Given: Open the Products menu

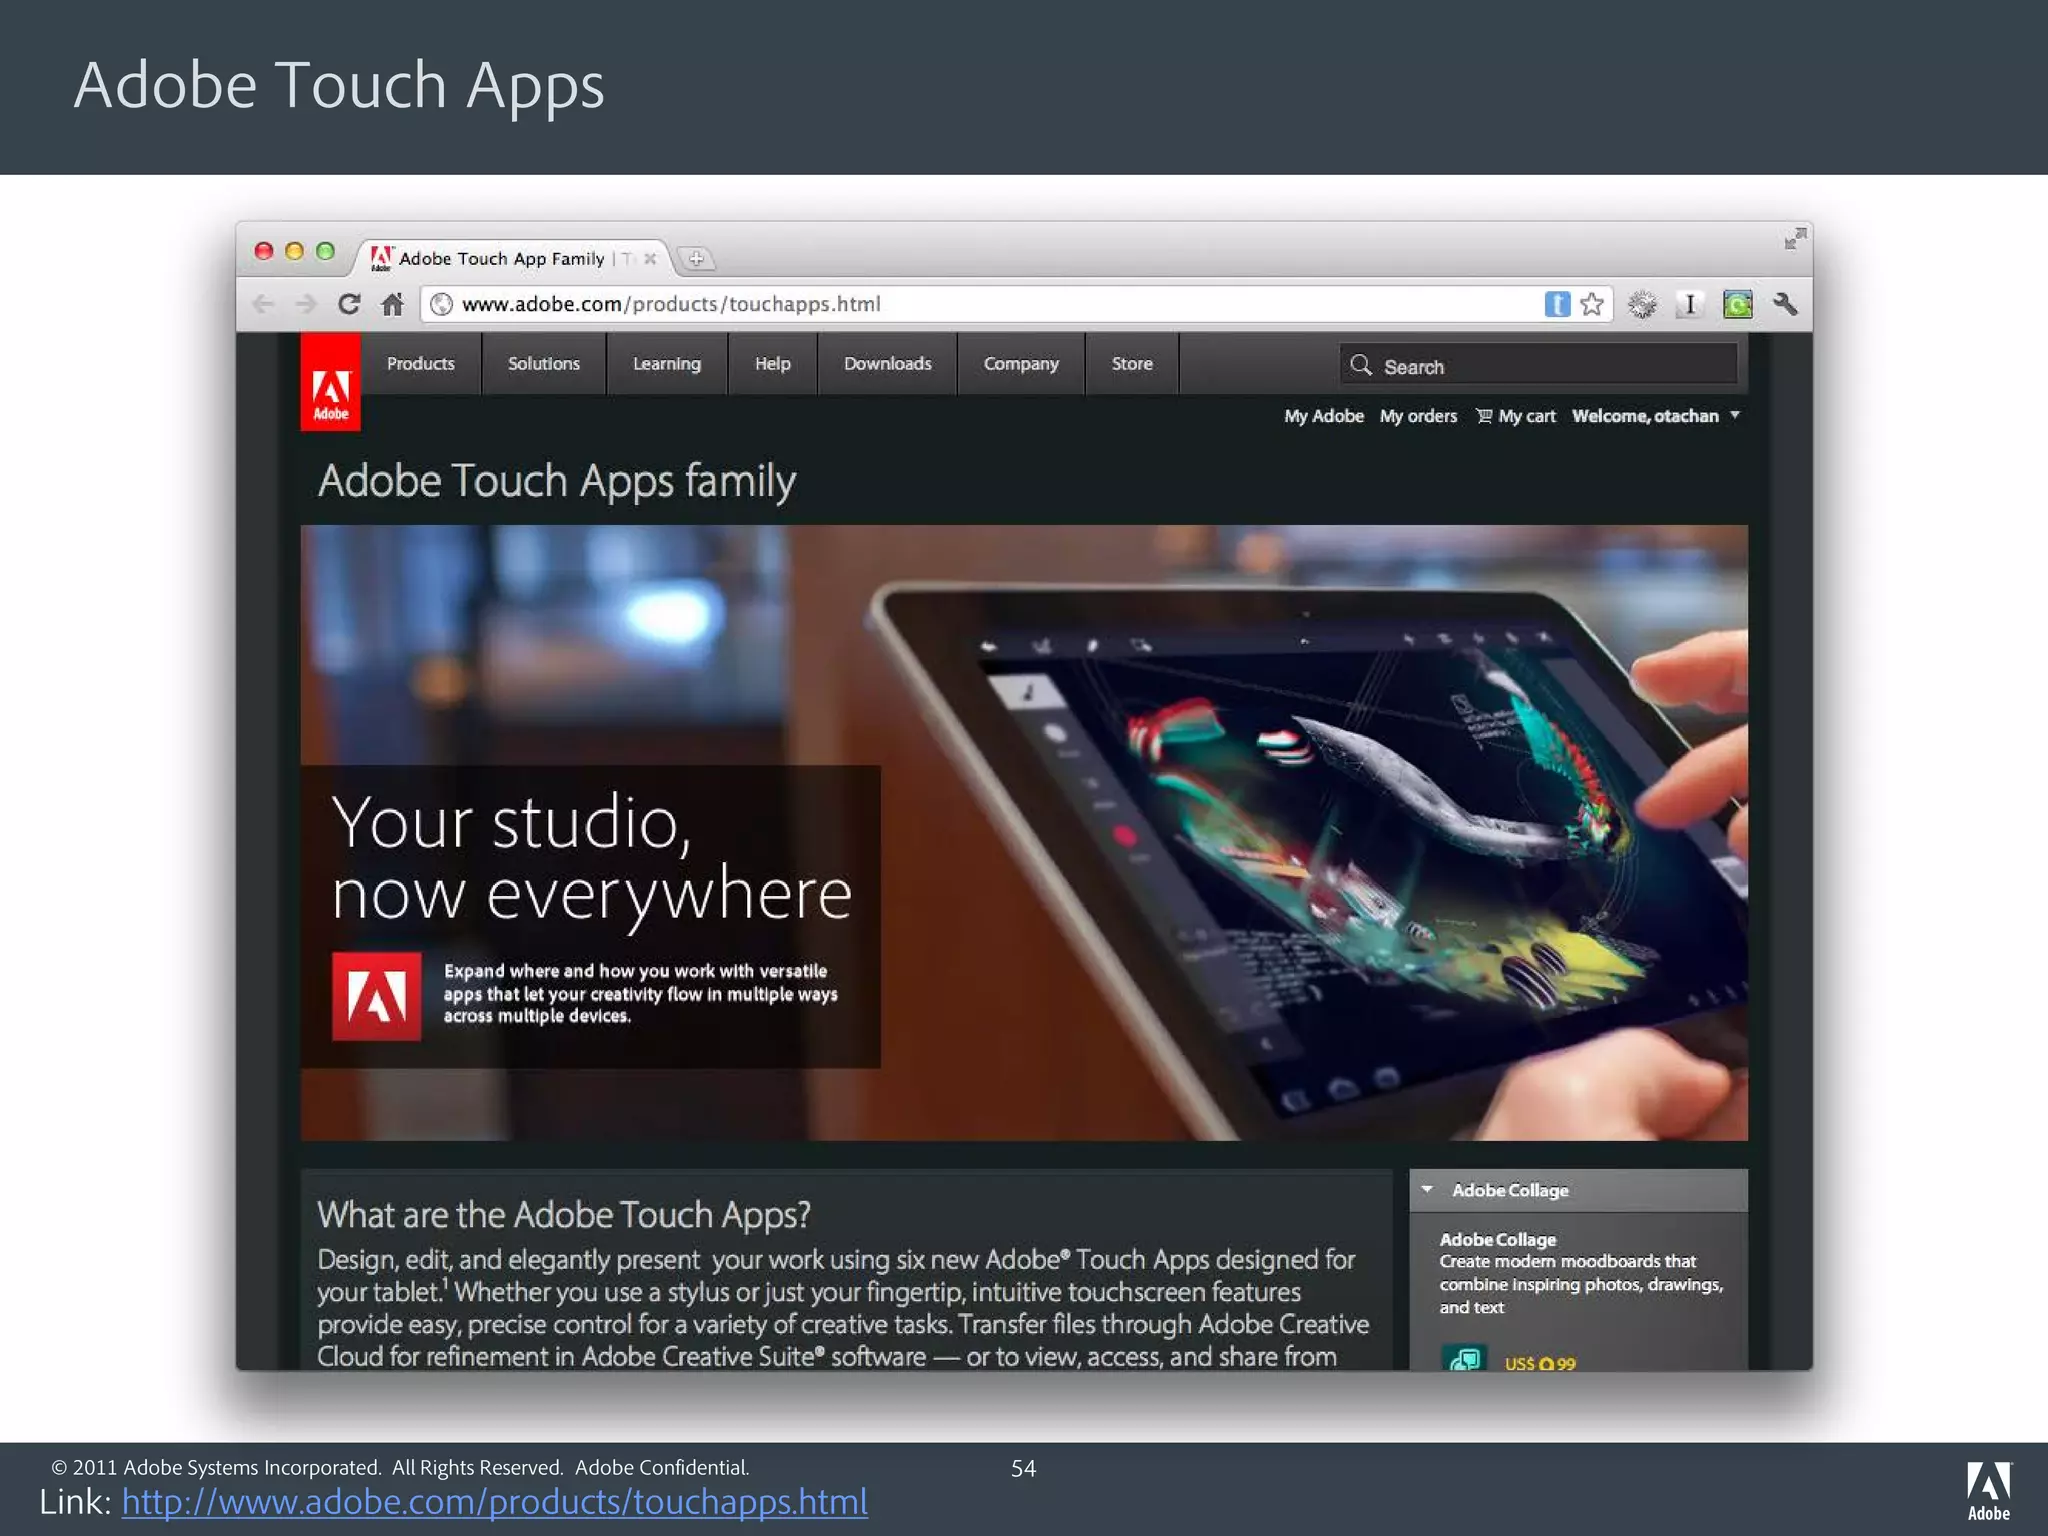Looking at the screenshot, I should point(421,364).
